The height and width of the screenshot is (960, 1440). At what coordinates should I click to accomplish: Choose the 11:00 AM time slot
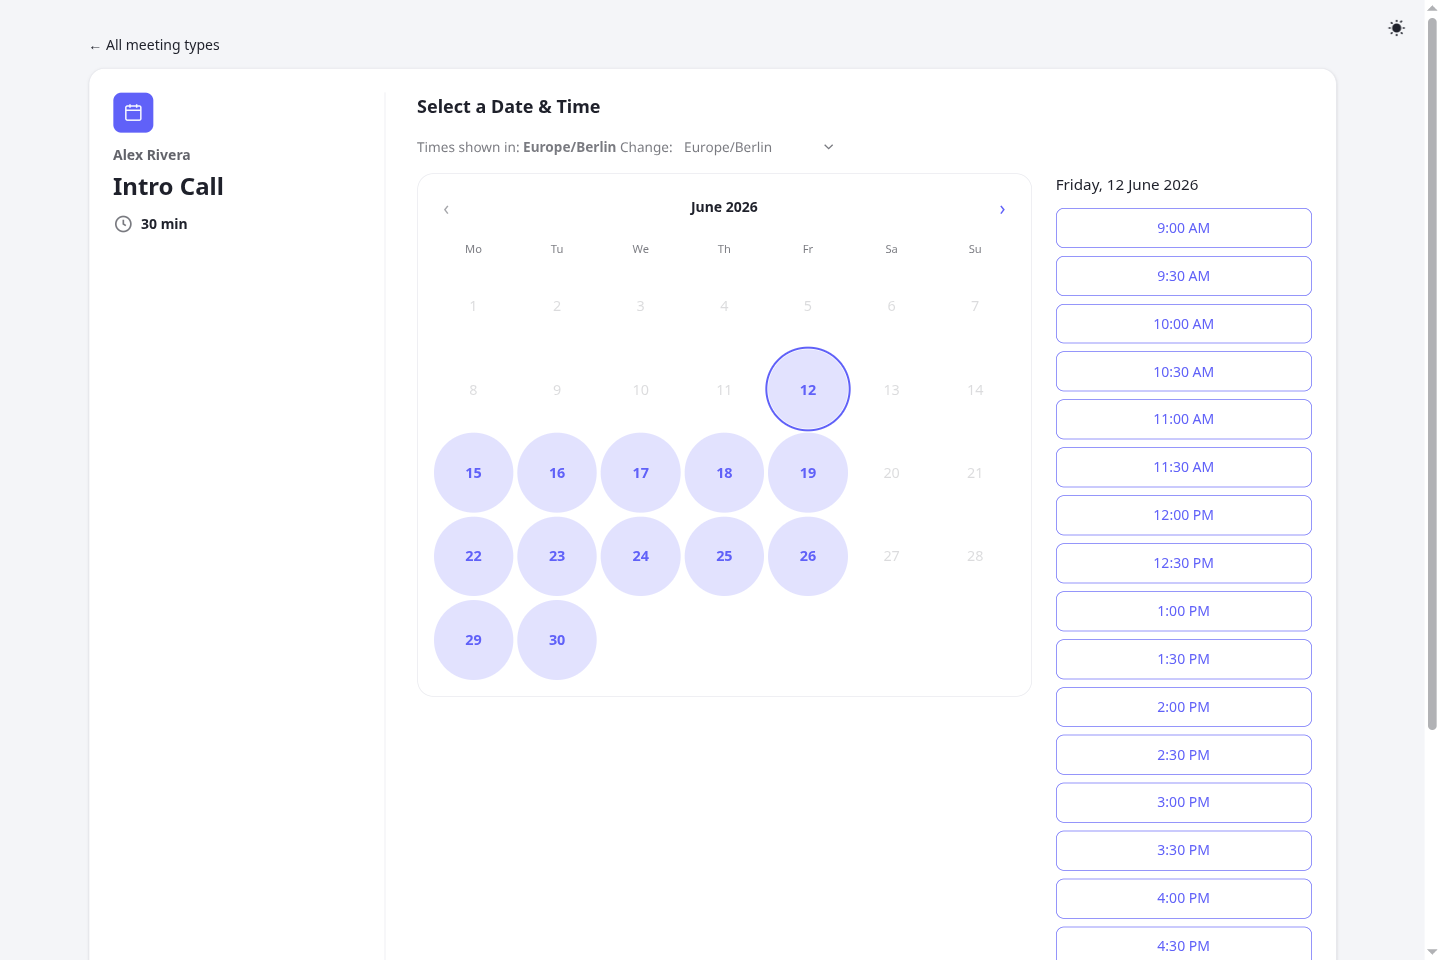coord(1184,419)
